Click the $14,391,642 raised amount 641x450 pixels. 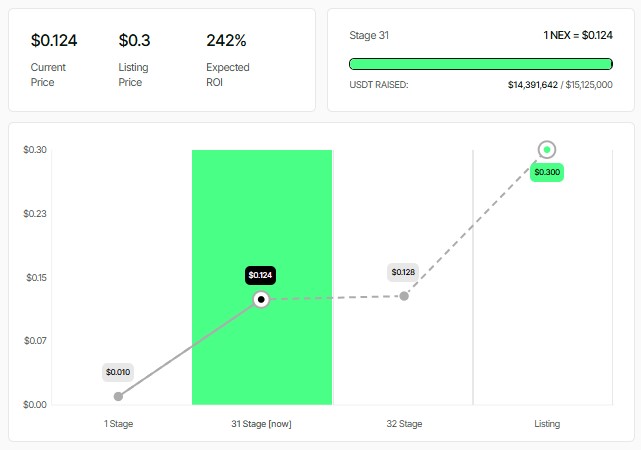(x=534, y=85)
